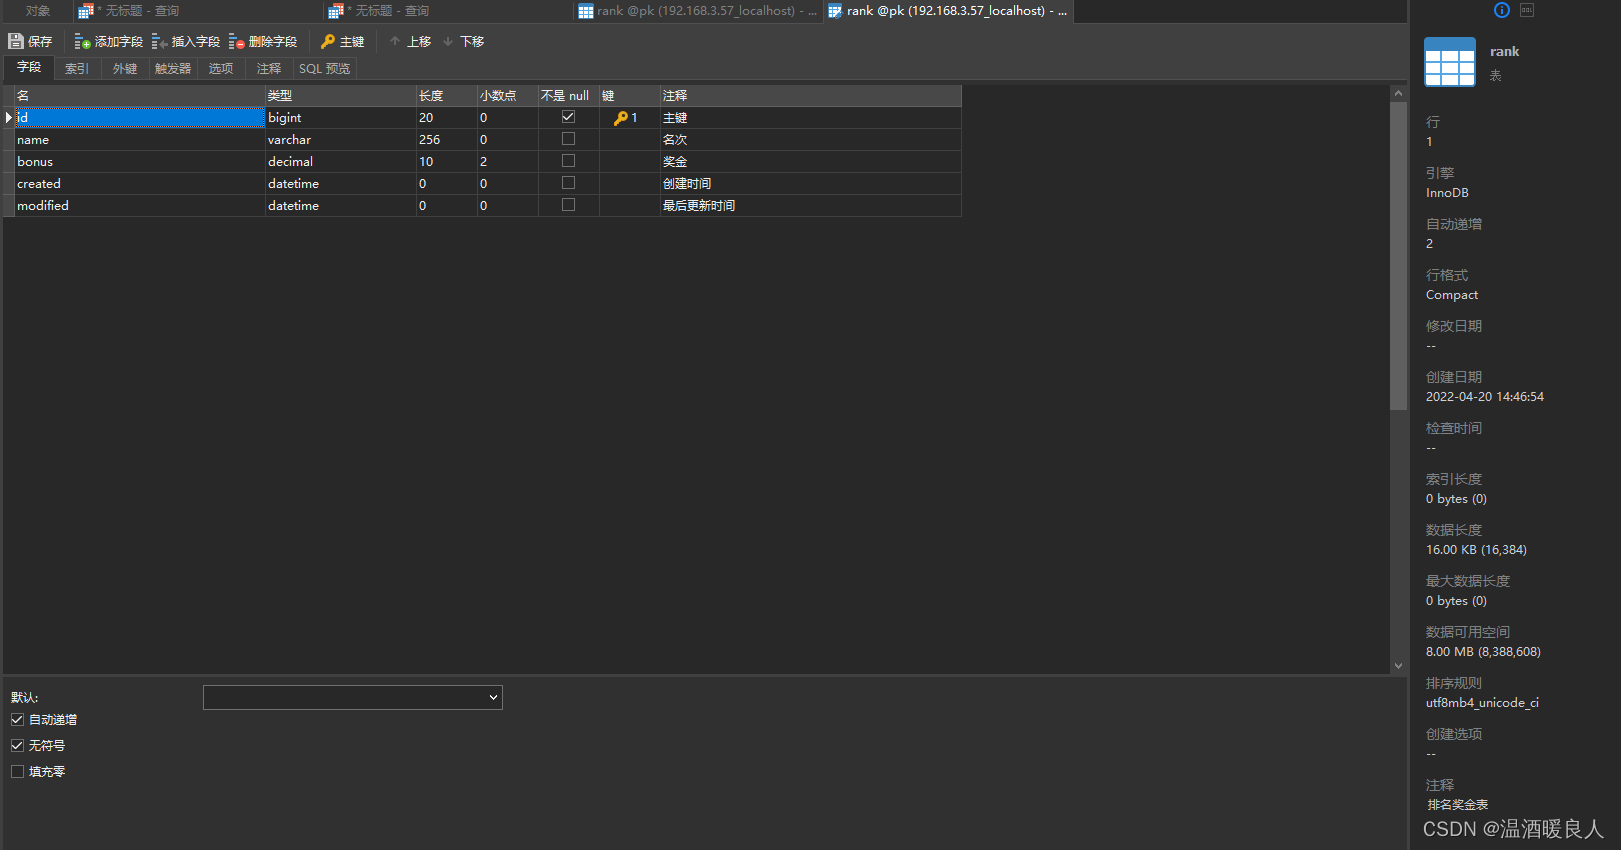Click the active rank table tab icon

click(835, 11)
